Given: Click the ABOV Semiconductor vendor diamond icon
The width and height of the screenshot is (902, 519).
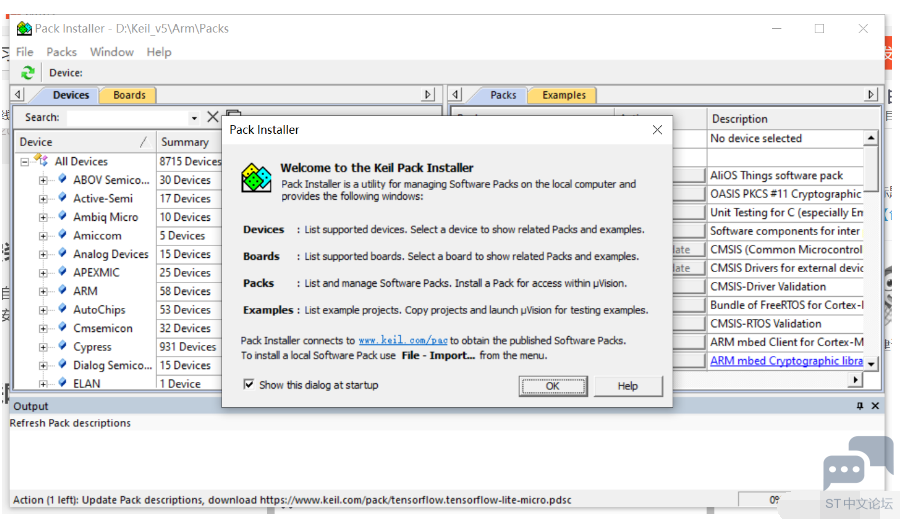Looking at the screenshot, I should (x=63, y=179).
